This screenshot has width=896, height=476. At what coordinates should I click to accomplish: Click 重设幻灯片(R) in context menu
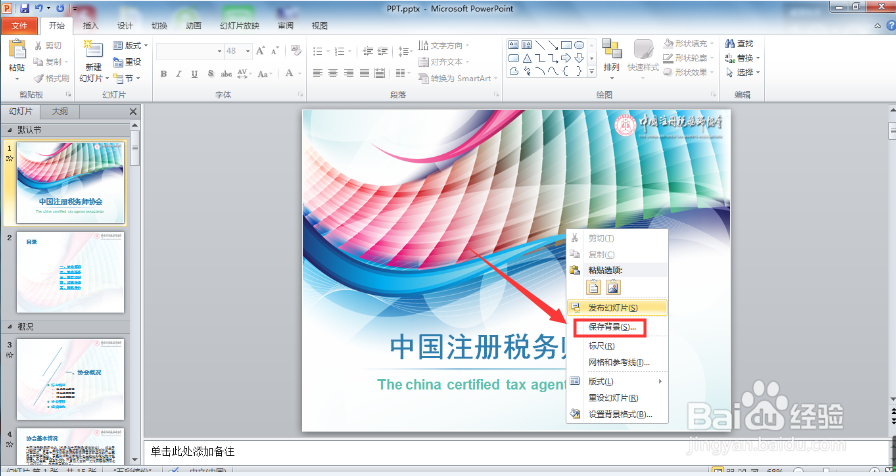pos(617,398)
